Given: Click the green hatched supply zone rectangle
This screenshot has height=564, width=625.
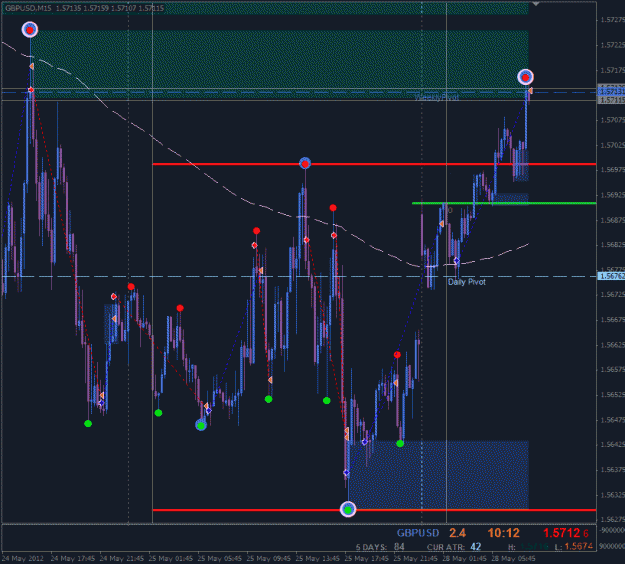Looking at the screenshot, I should point(279,64).
